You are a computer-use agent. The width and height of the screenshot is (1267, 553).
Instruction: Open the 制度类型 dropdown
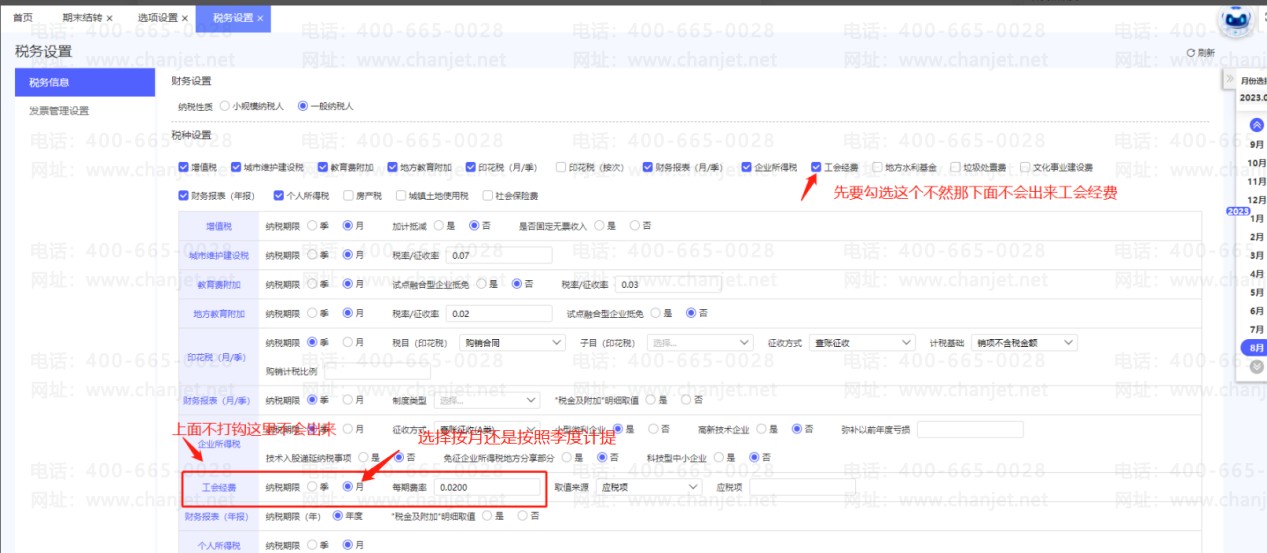click(x=486, y=400)
